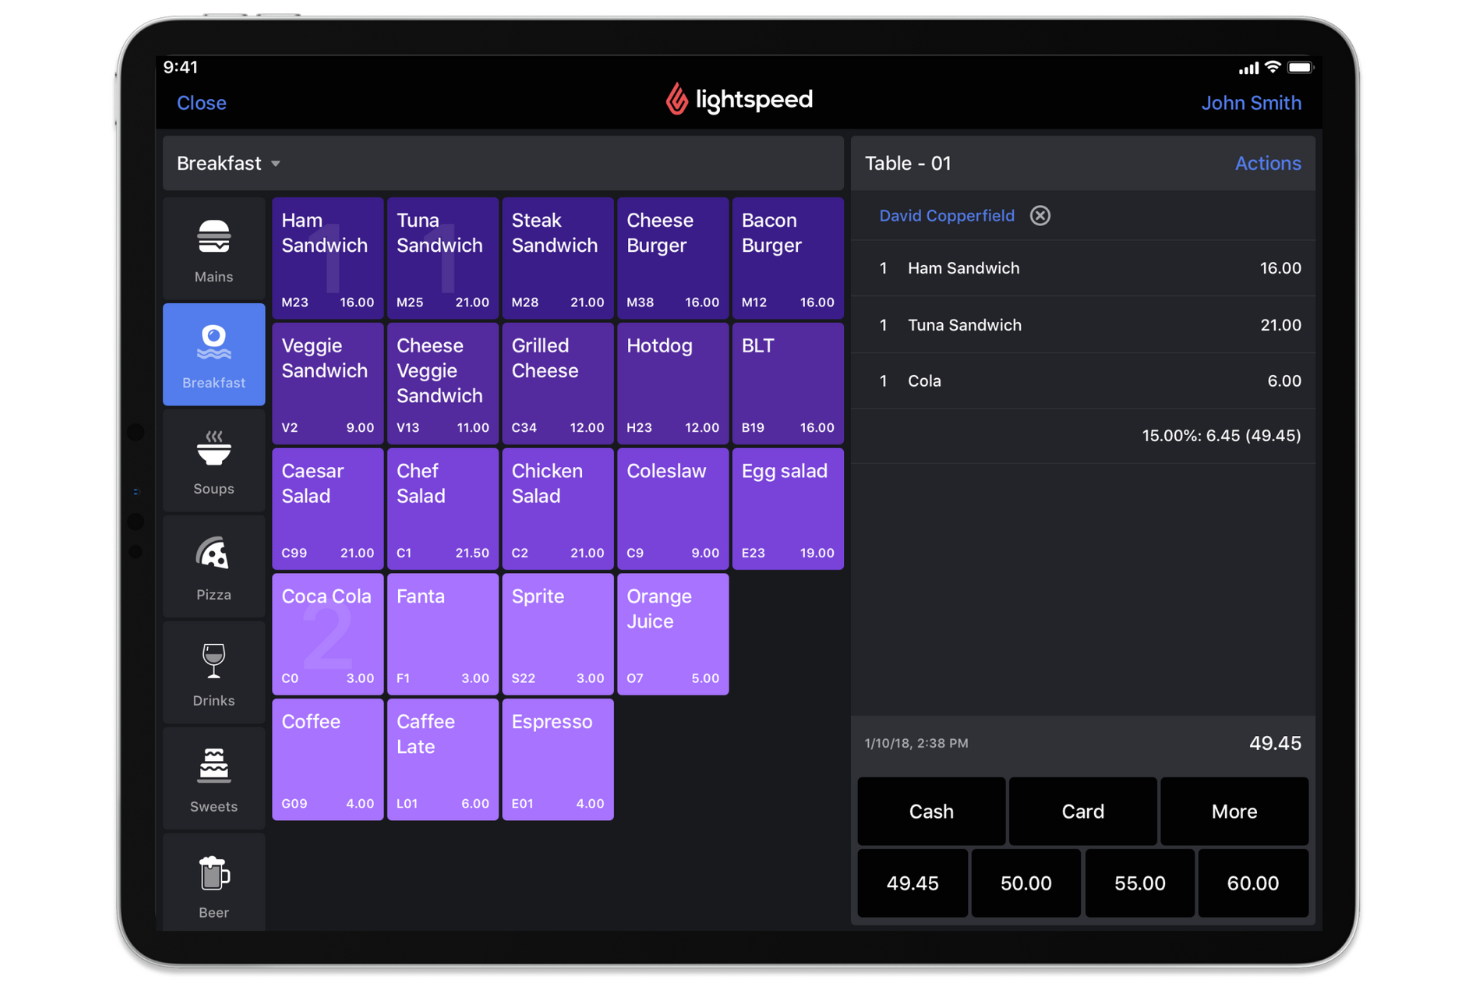Select the Breakfast category icon
Image resolution: width=1480 pixels, height=987 pixels.
coord(213,354)
